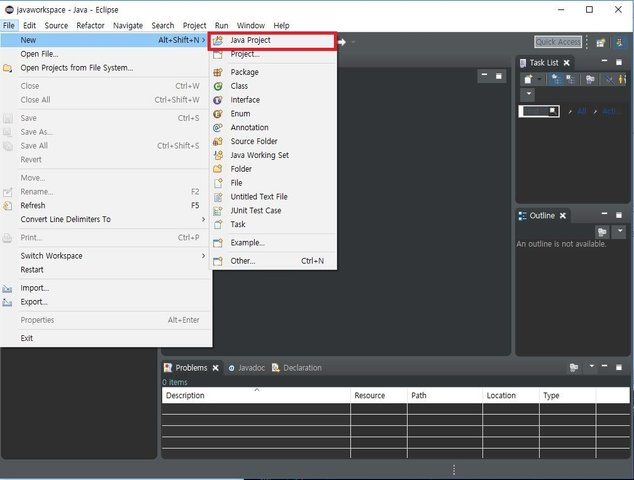Click the Task List search field

(x=539, y=111)
